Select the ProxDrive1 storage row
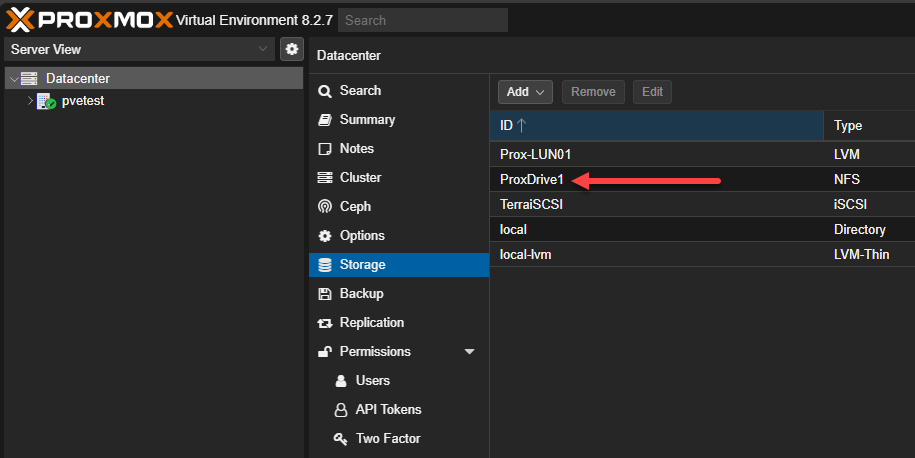The width and height of the screenshot is (915, 458). [x=532, y=180]
